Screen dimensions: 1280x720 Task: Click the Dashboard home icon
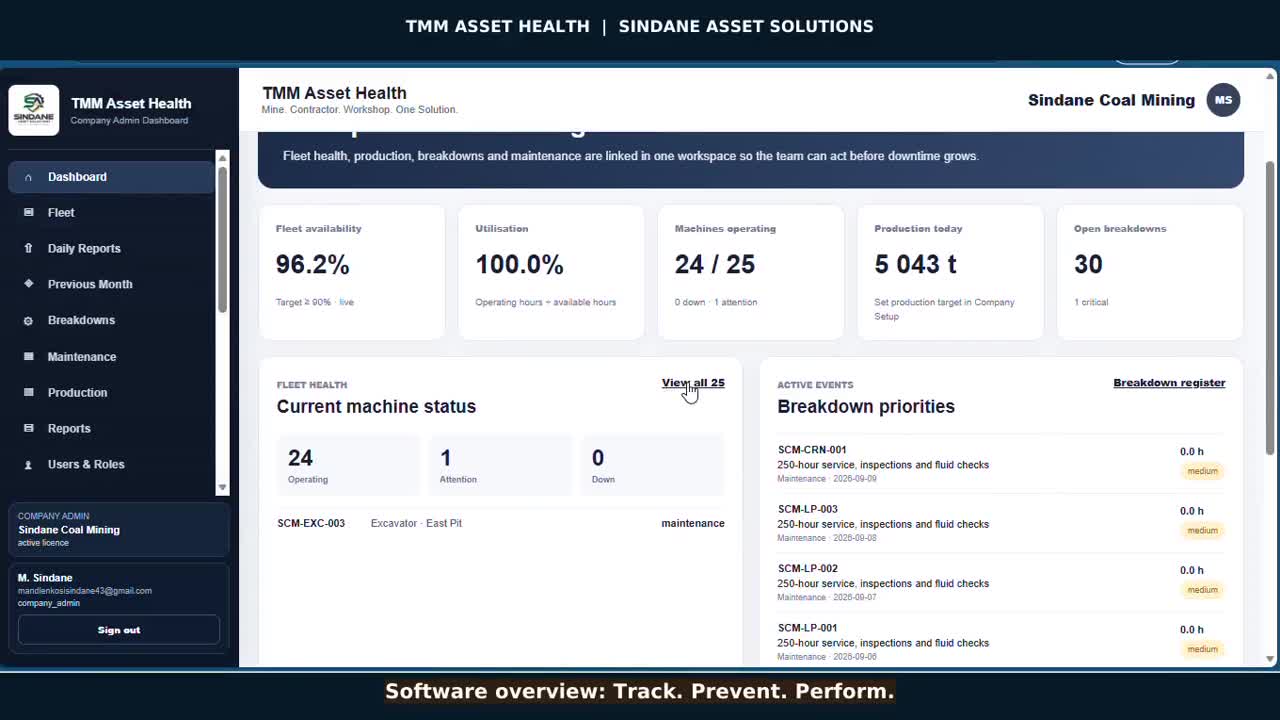(28, 177)
